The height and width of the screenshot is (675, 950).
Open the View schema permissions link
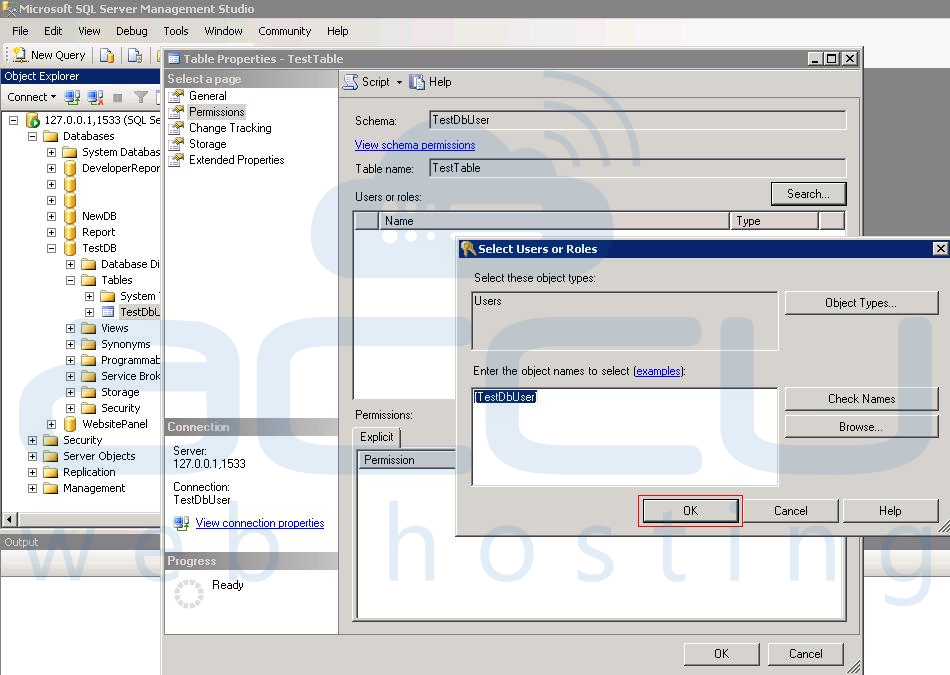click(x=415, y=145)
